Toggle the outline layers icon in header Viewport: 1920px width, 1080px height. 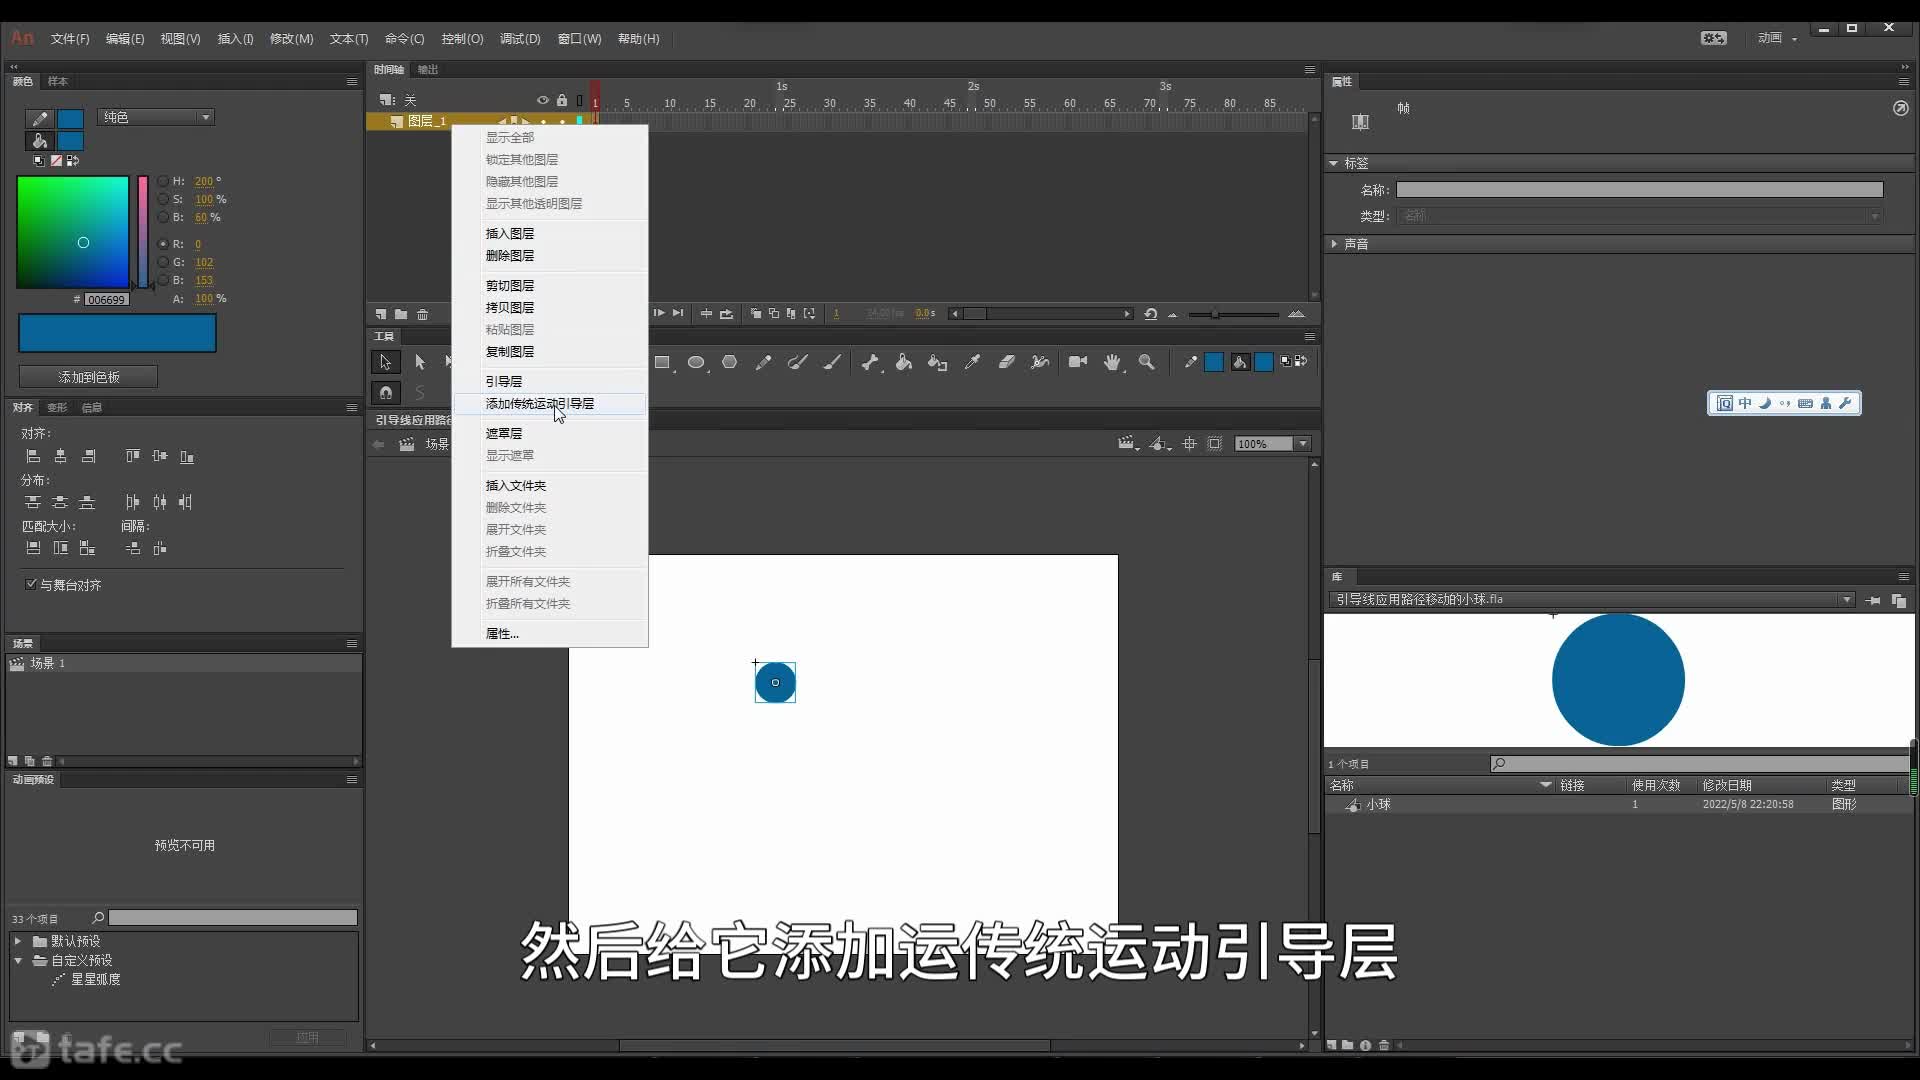[x=580, y=100]
